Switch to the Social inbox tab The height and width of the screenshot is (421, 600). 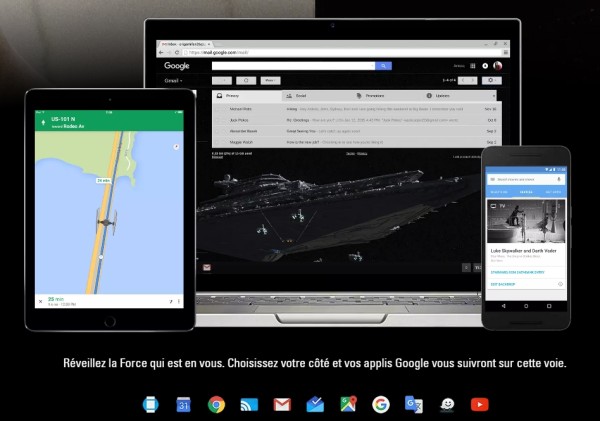(317, 96)
